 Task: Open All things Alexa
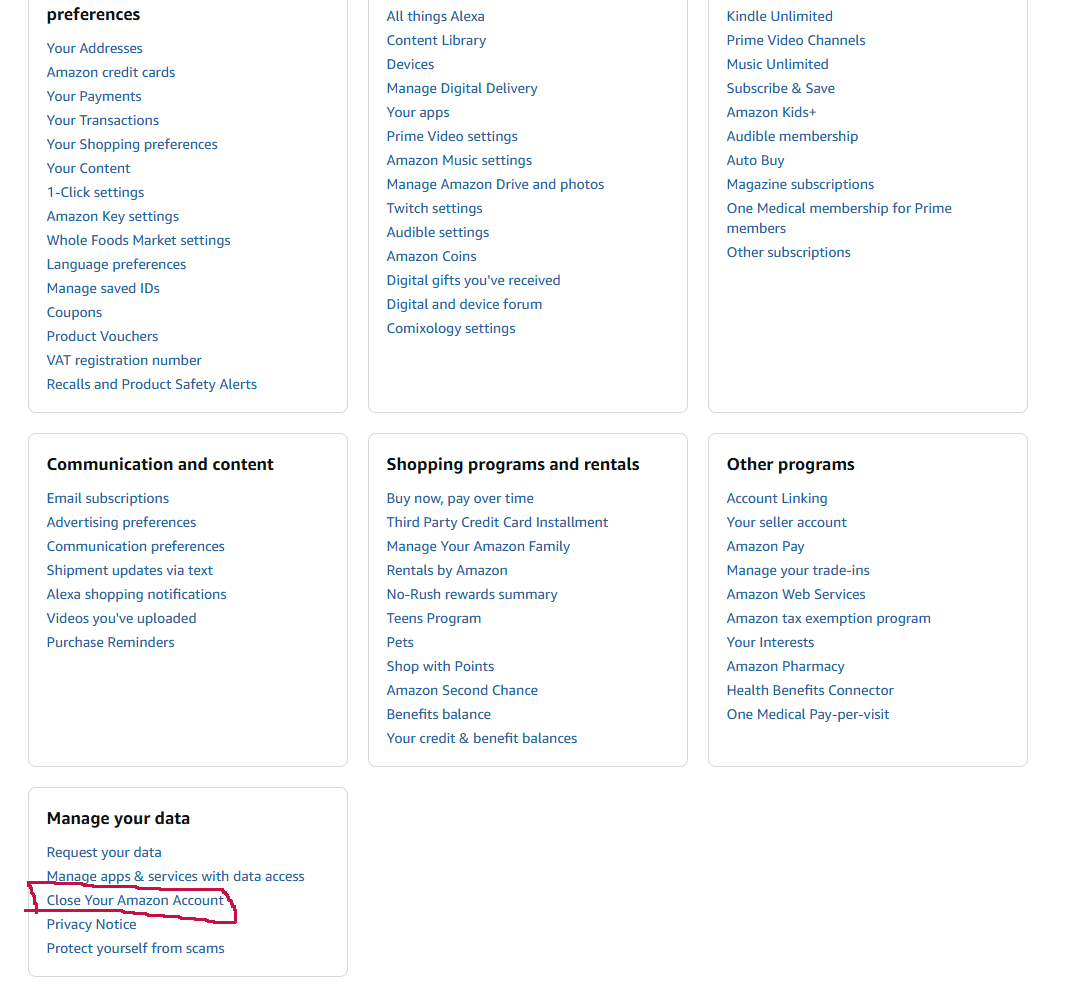tap(436, 17)
